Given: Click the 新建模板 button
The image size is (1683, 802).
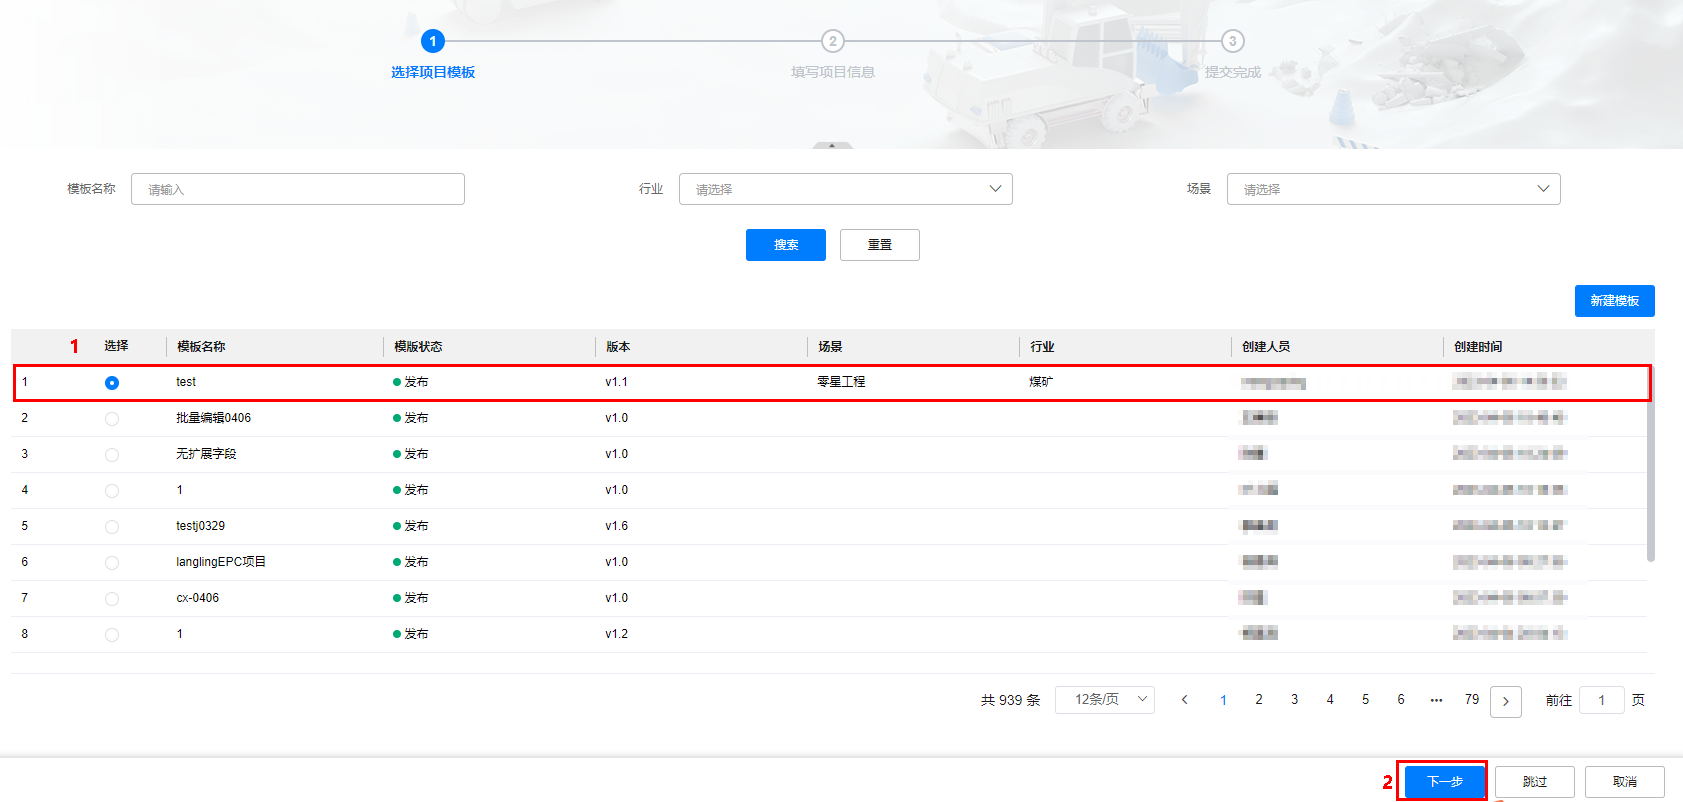Looking at the screenshot, I should pyautogui.click(x=1615, y=301).
